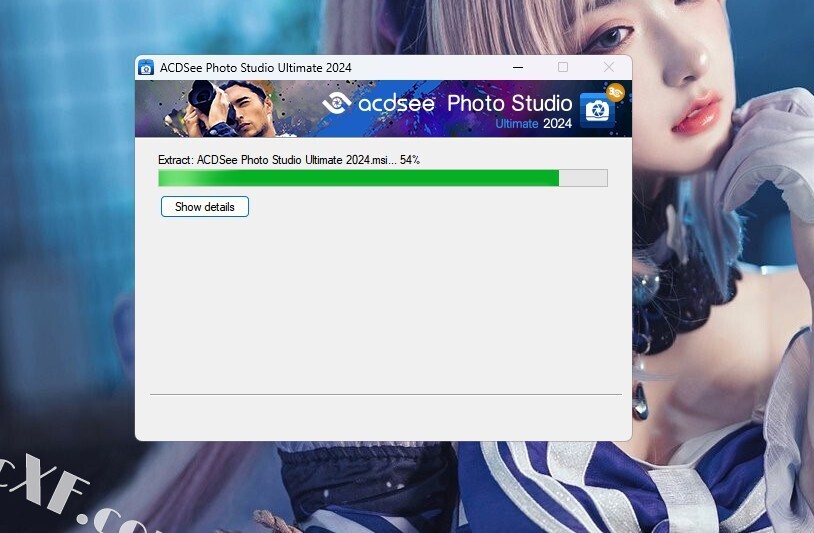The height and width of the screenshot is (533, 814).
Task: Click the Extract status text at 54%
Action: tap(289, 160)
